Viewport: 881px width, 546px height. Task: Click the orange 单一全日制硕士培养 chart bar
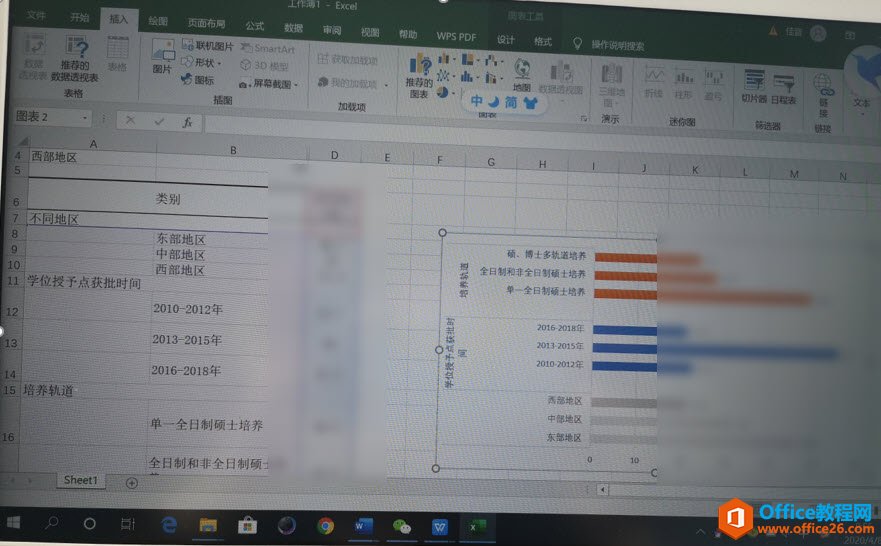702,296
